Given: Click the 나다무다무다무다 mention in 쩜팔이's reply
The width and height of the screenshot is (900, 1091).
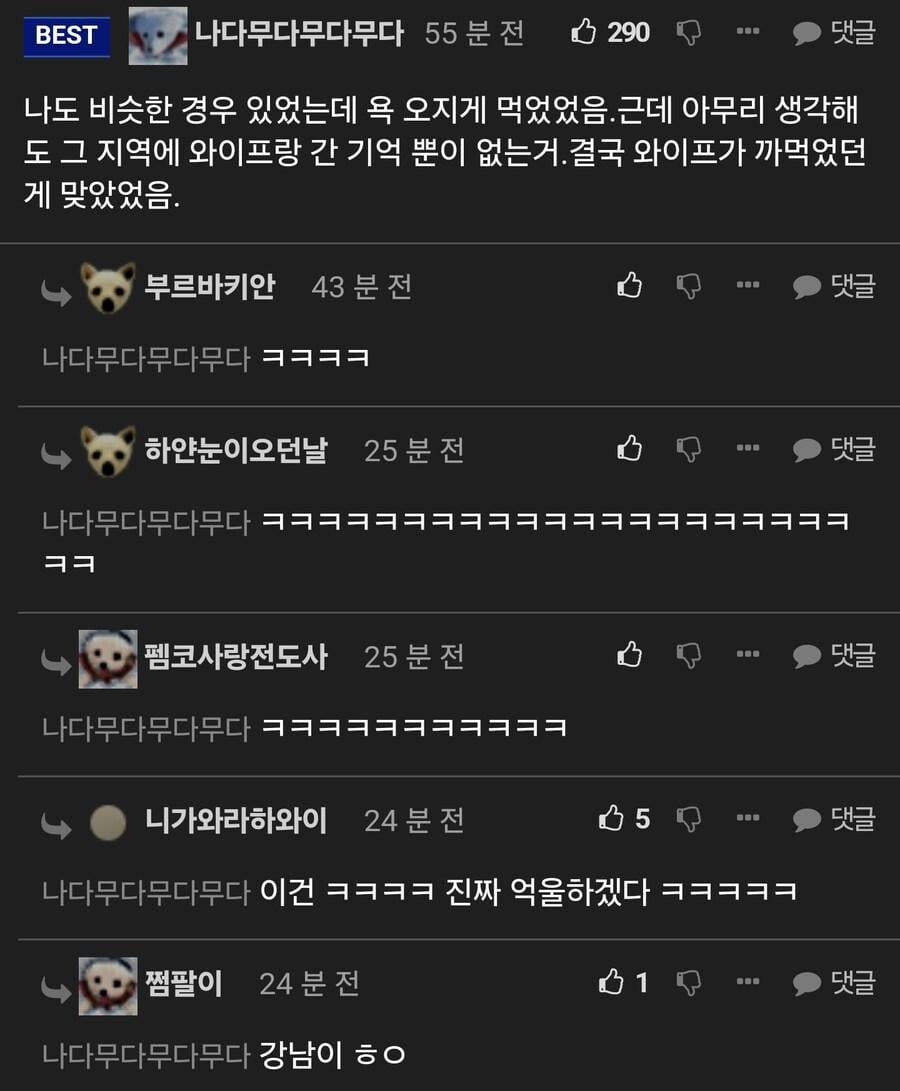Looking at the screenshot, I should pos(145,1055).
